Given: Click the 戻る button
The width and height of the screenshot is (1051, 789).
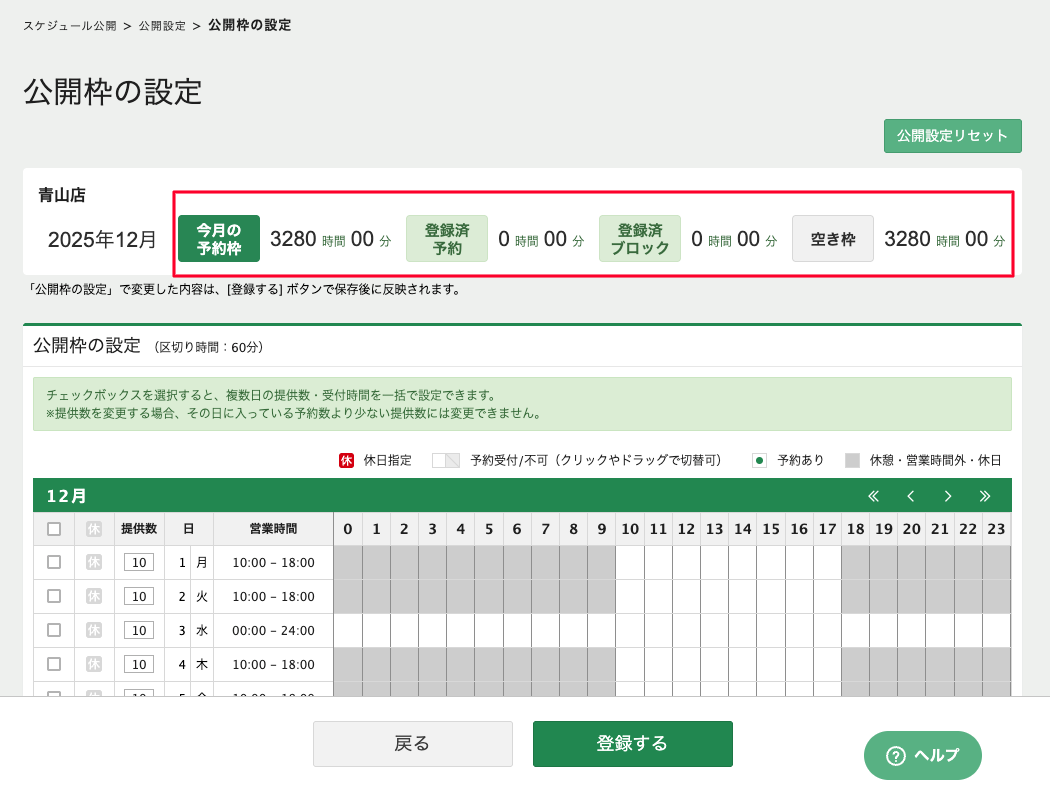Looking at the screenshot, I should (x=412, y=744).
